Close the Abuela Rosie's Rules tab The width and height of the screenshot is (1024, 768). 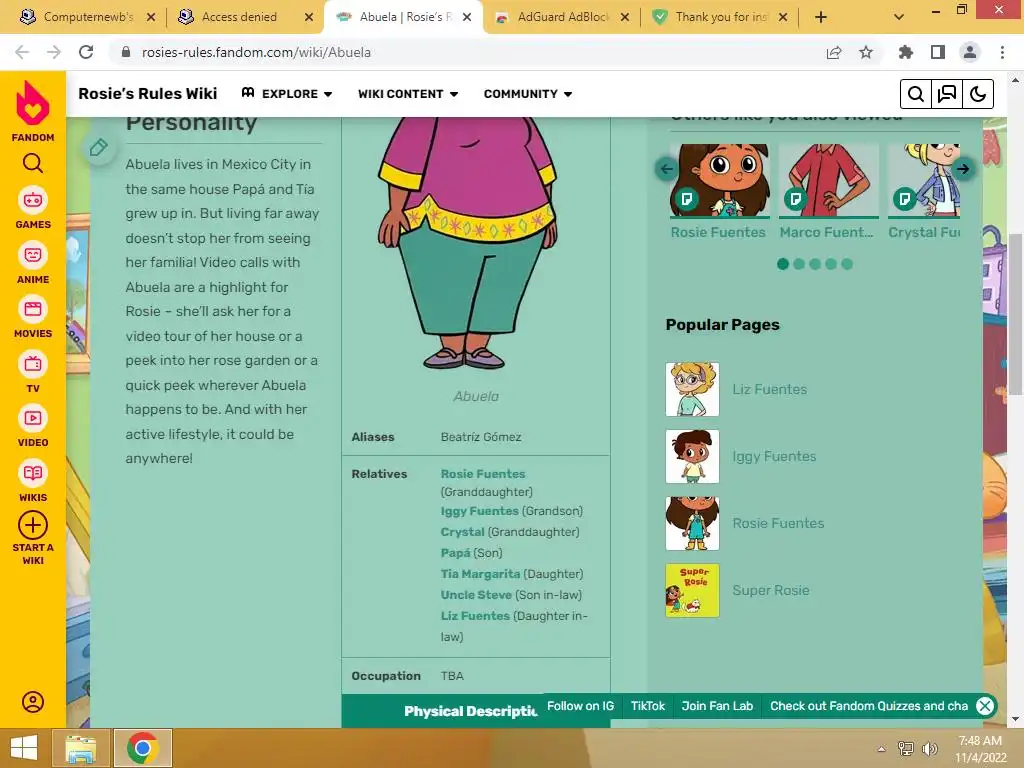[x=467, y=17]
